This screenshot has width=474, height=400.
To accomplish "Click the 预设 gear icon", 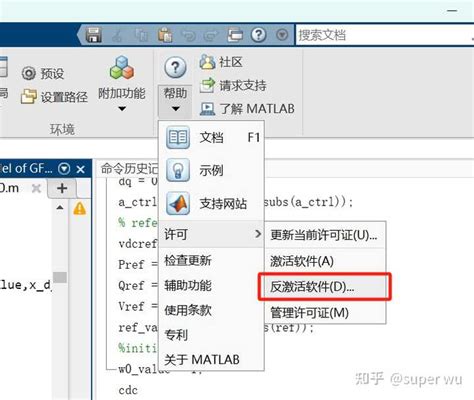I will [x=29, y=73].
